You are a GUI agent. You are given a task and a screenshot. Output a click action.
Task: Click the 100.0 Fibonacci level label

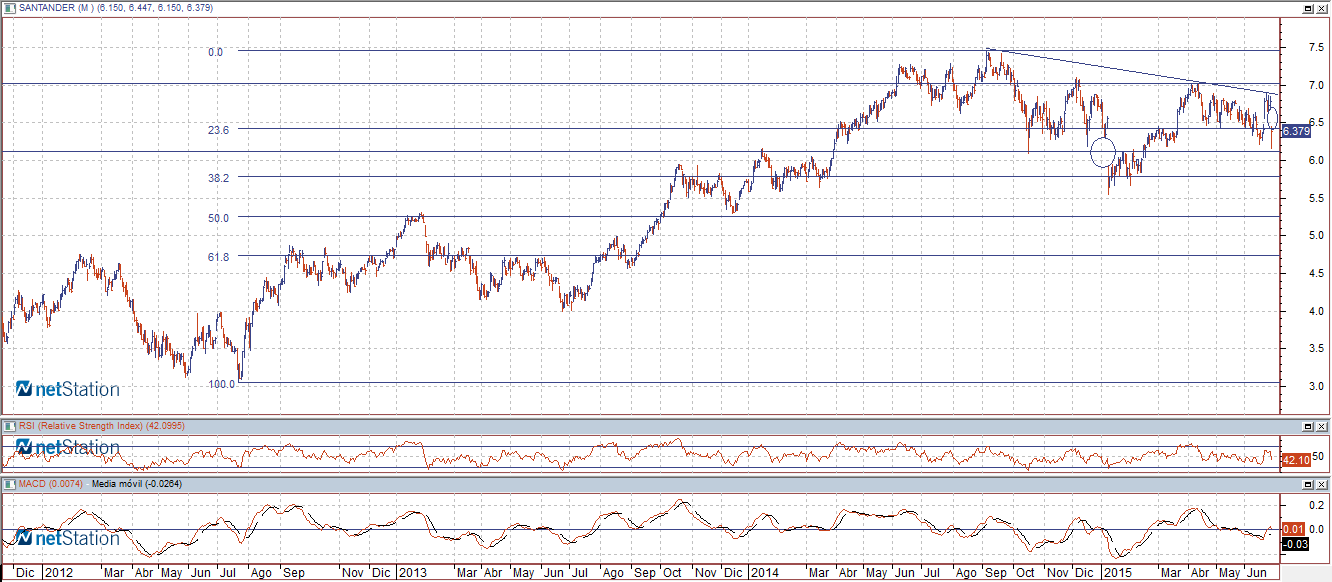222,383
